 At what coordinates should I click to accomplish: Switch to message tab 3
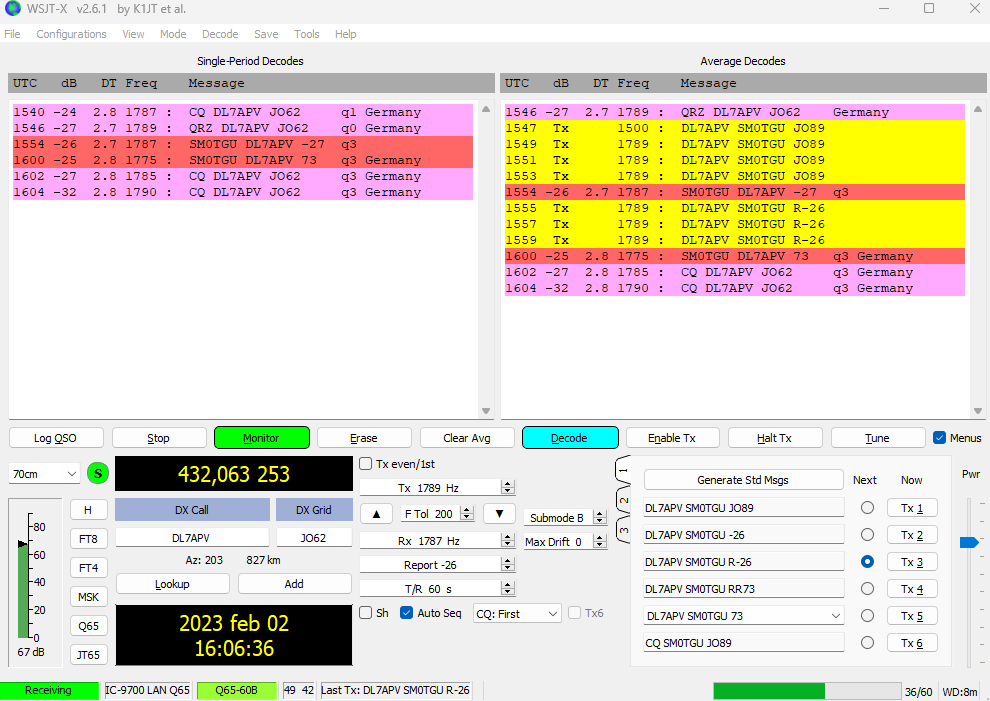click(623, 530)
